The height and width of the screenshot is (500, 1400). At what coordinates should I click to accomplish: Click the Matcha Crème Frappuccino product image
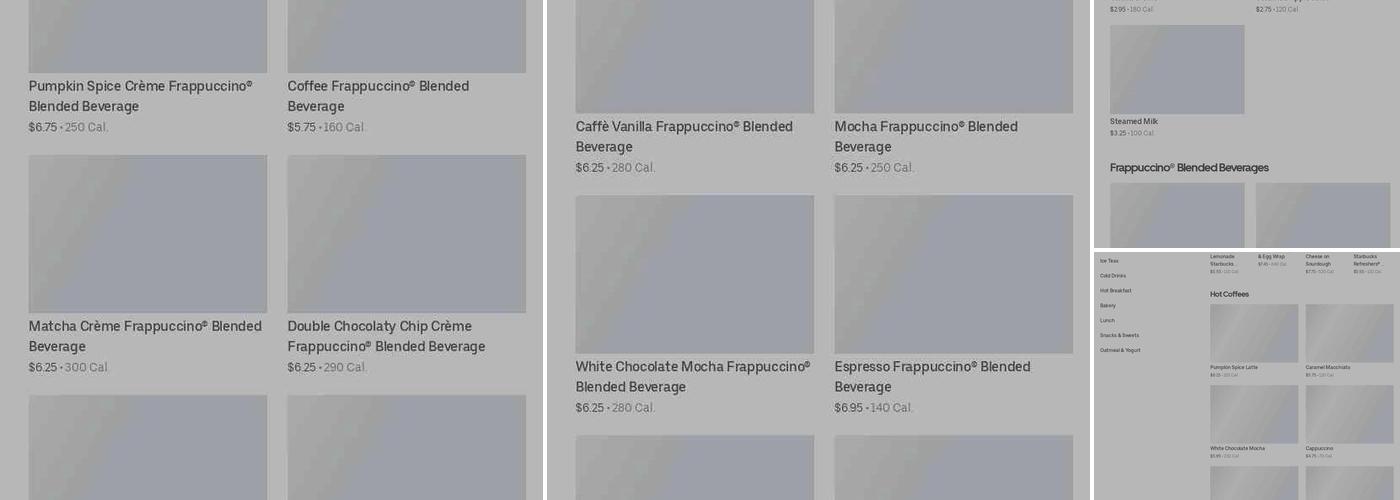pos(148,233)
